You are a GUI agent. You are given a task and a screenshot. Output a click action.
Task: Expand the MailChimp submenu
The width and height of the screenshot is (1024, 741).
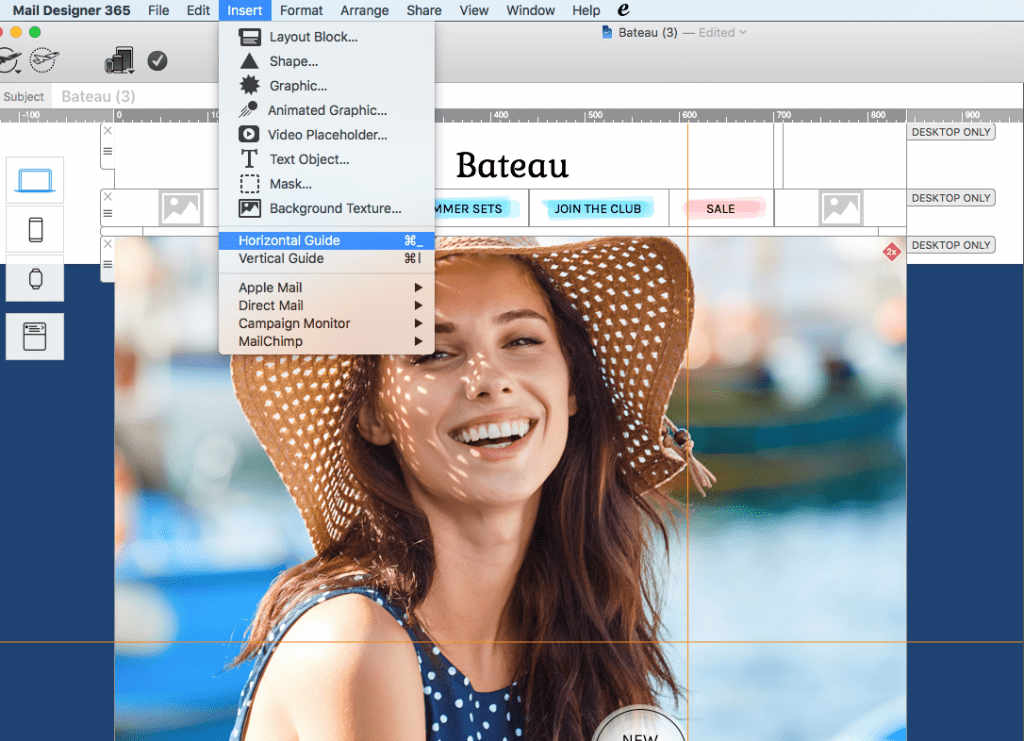tap(327, 341)
